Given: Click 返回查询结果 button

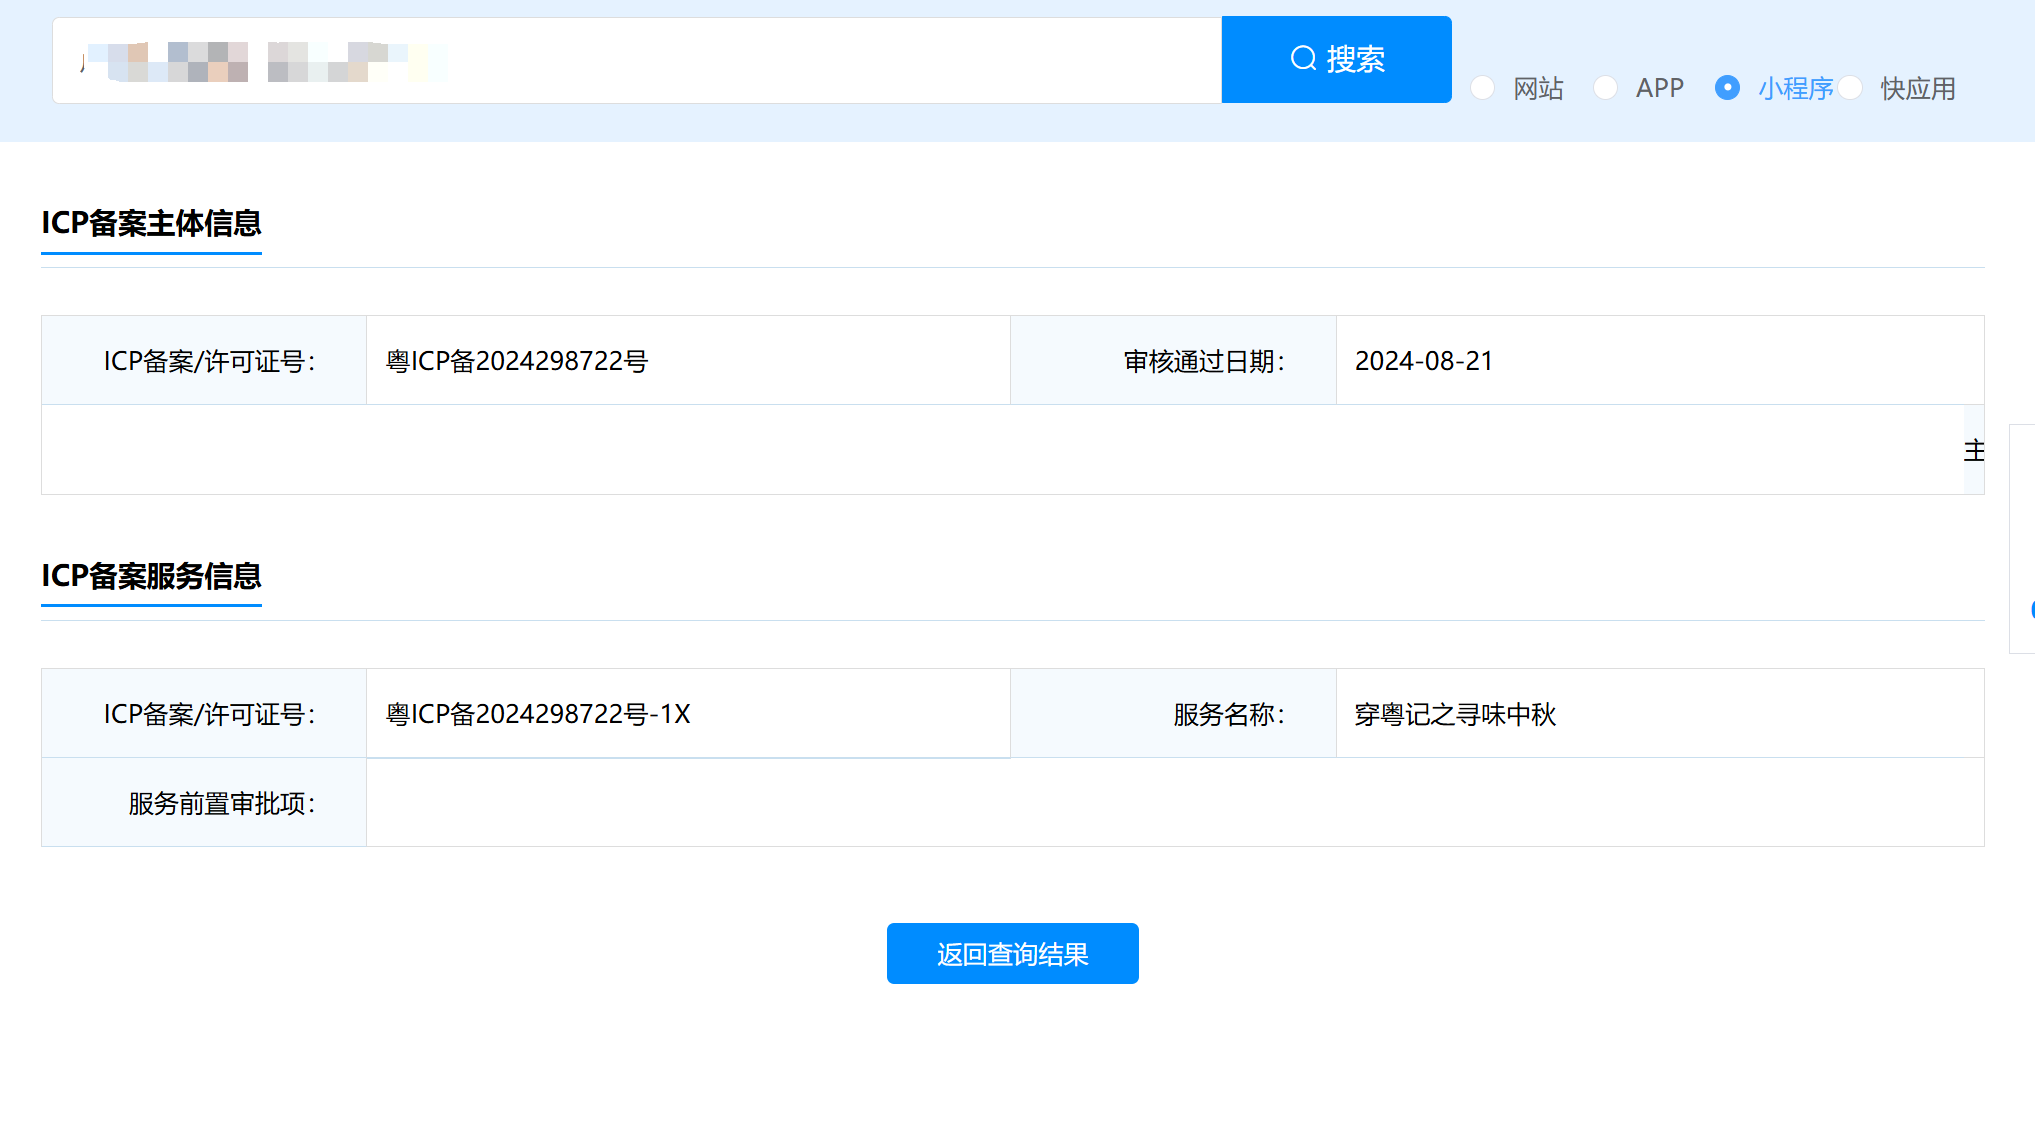Looking at the screenshot, I should click(x=1012, y=953).
